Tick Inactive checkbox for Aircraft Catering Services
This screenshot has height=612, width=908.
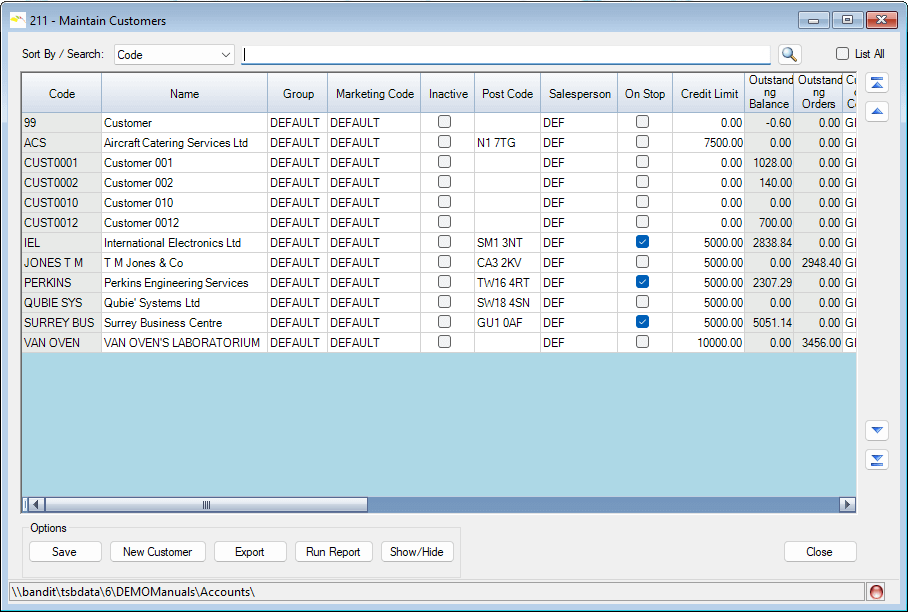click(445, 142)
